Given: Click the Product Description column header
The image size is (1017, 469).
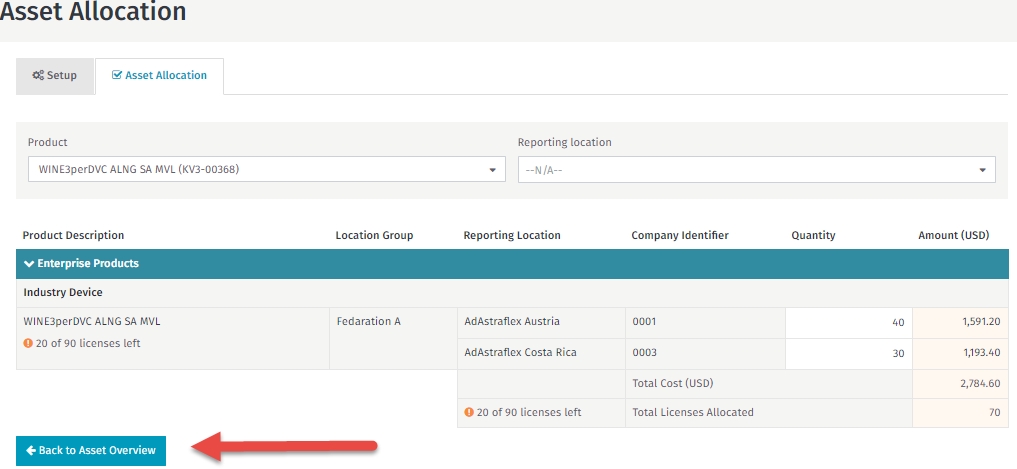Looking at the screenshot, I should tap(73, 235).
